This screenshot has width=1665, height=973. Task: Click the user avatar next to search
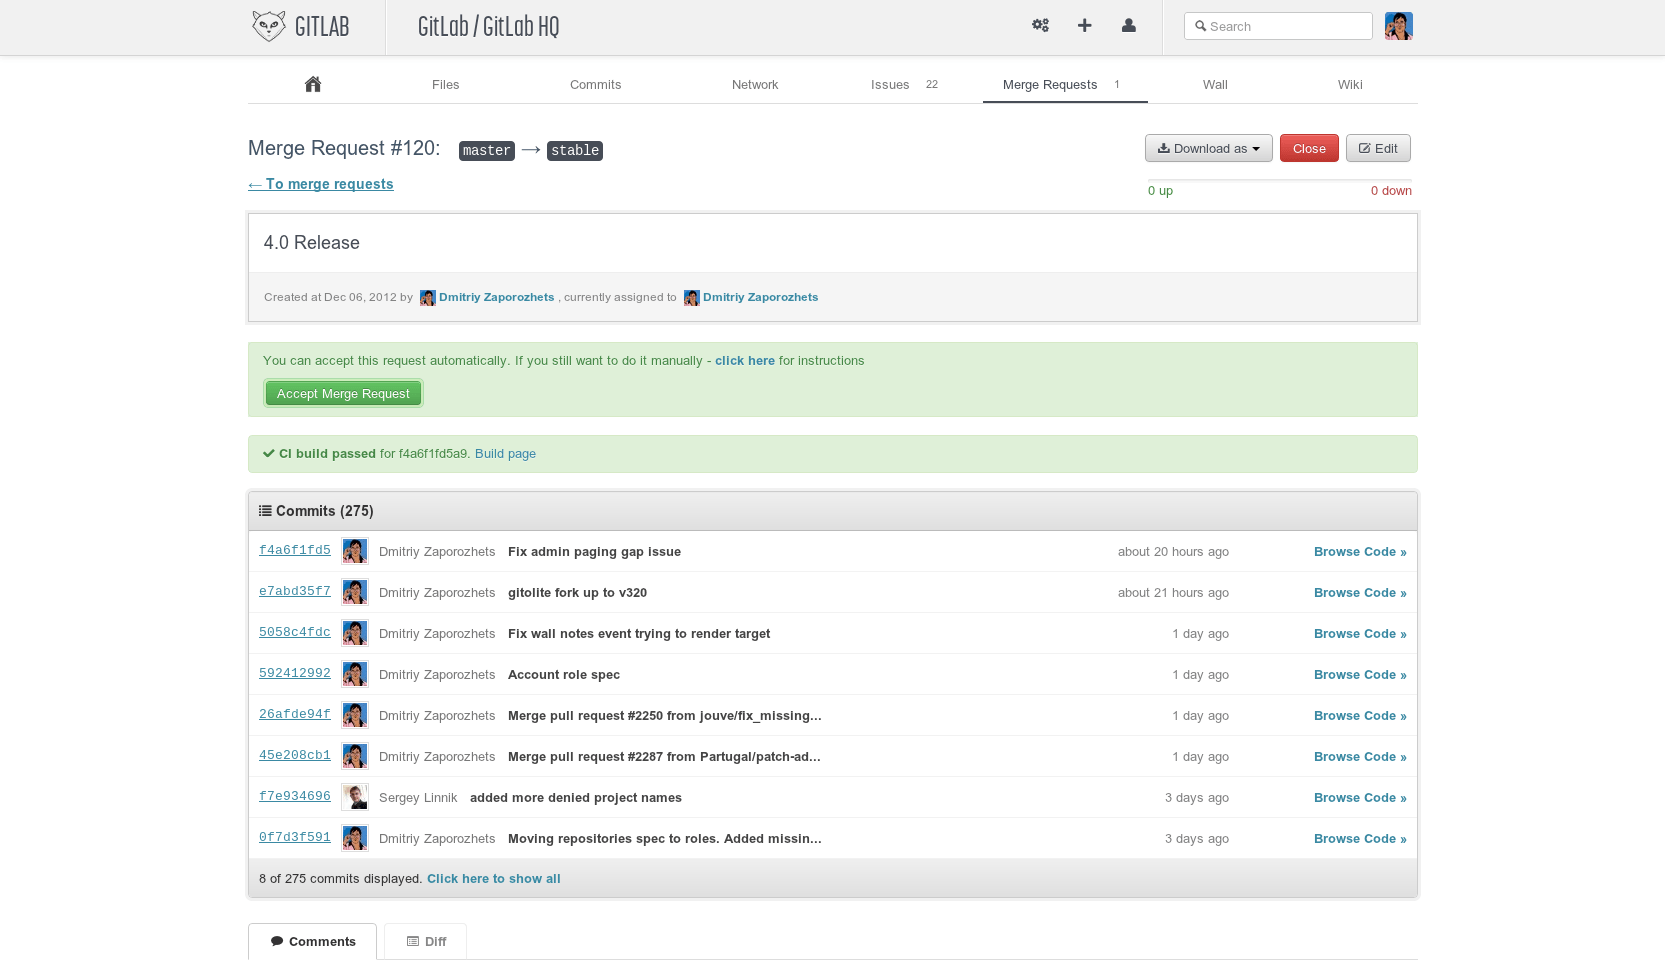1398,26
